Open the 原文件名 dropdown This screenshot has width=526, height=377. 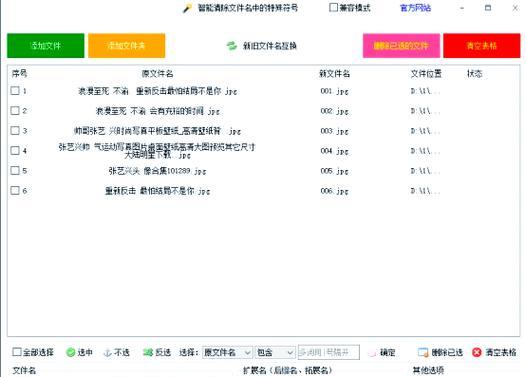coord(227,353)
